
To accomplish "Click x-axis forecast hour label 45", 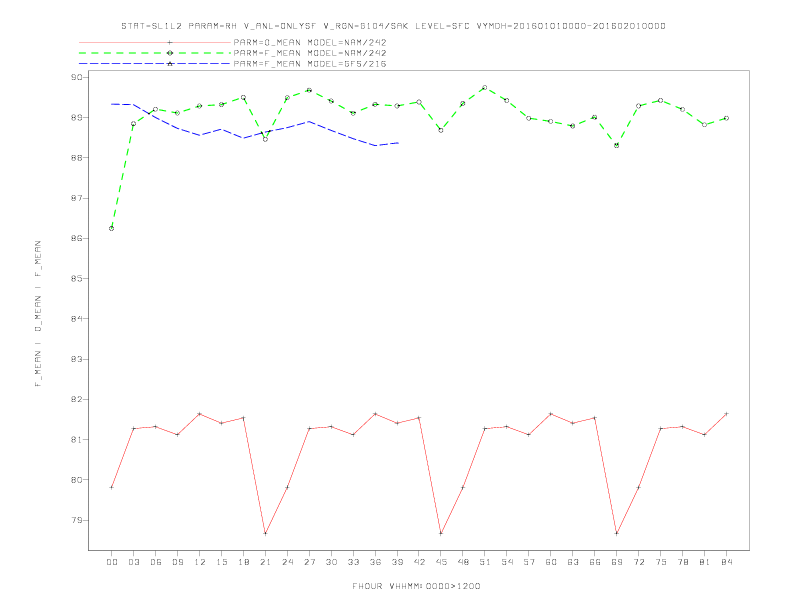I will [441, 562].
